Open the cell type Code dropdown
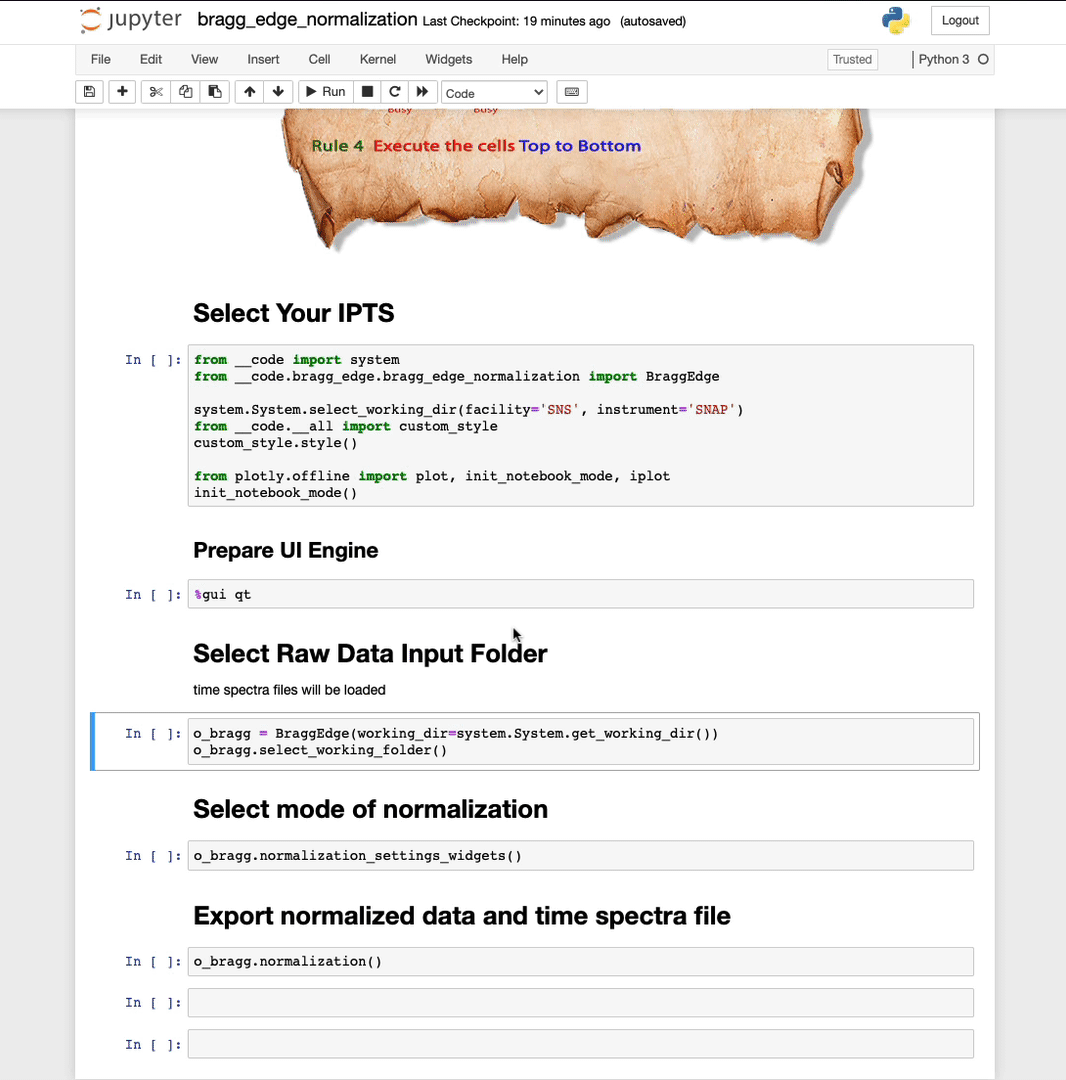 tap(494, 93)
